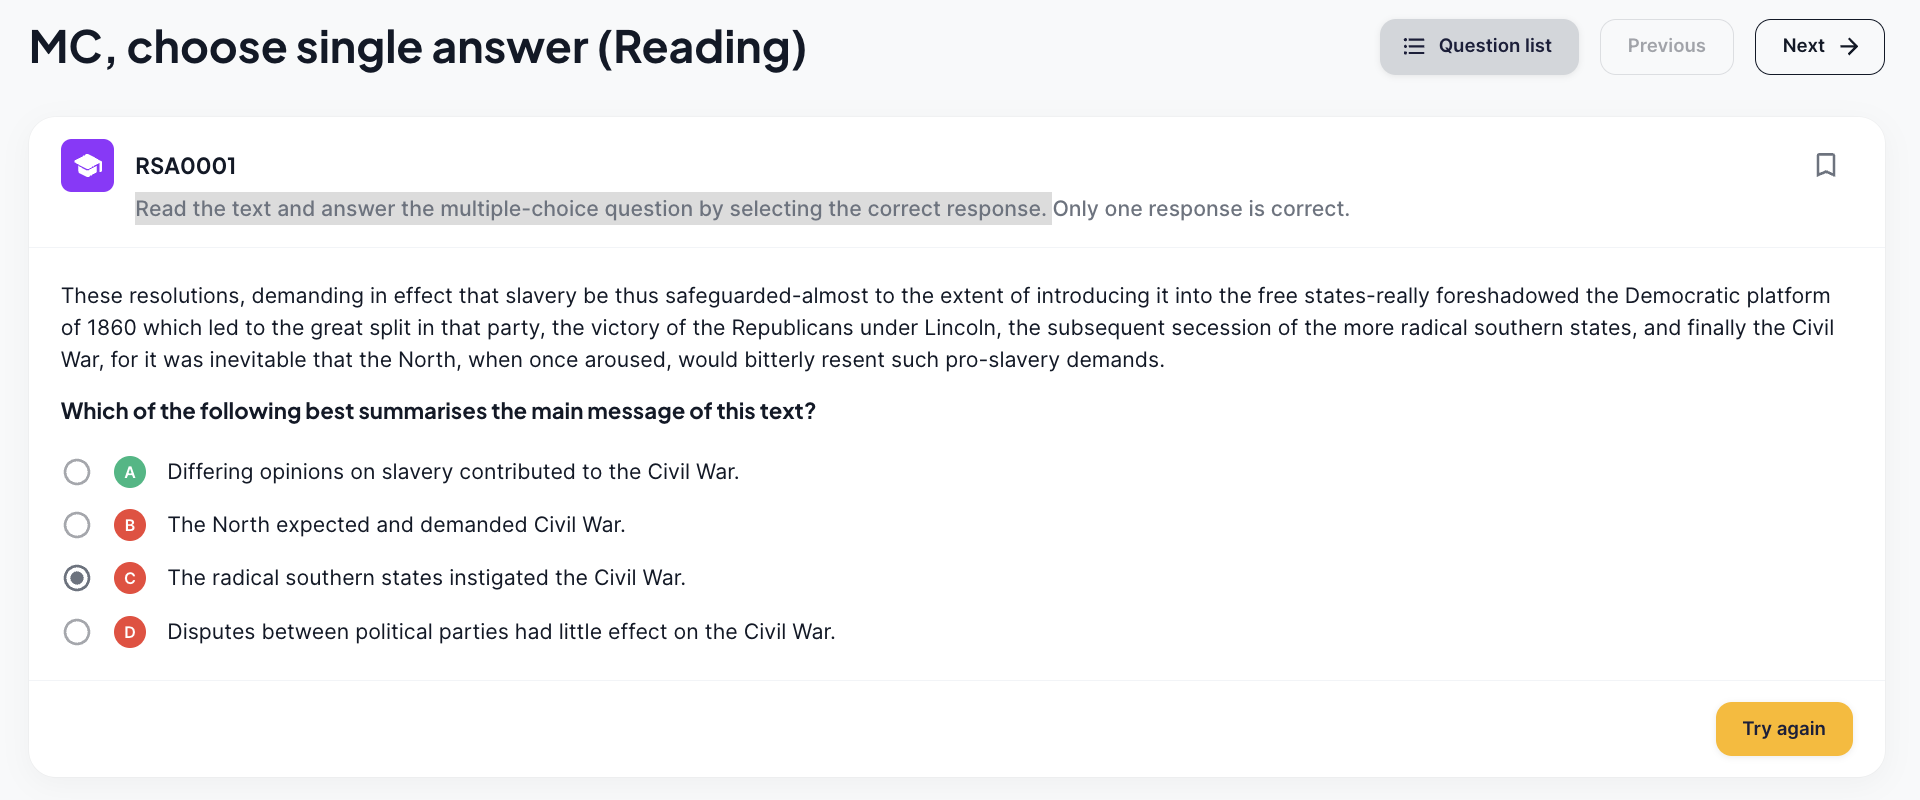
Task: Click the arrow icon on Next
Action: (x=1849, y=46)
